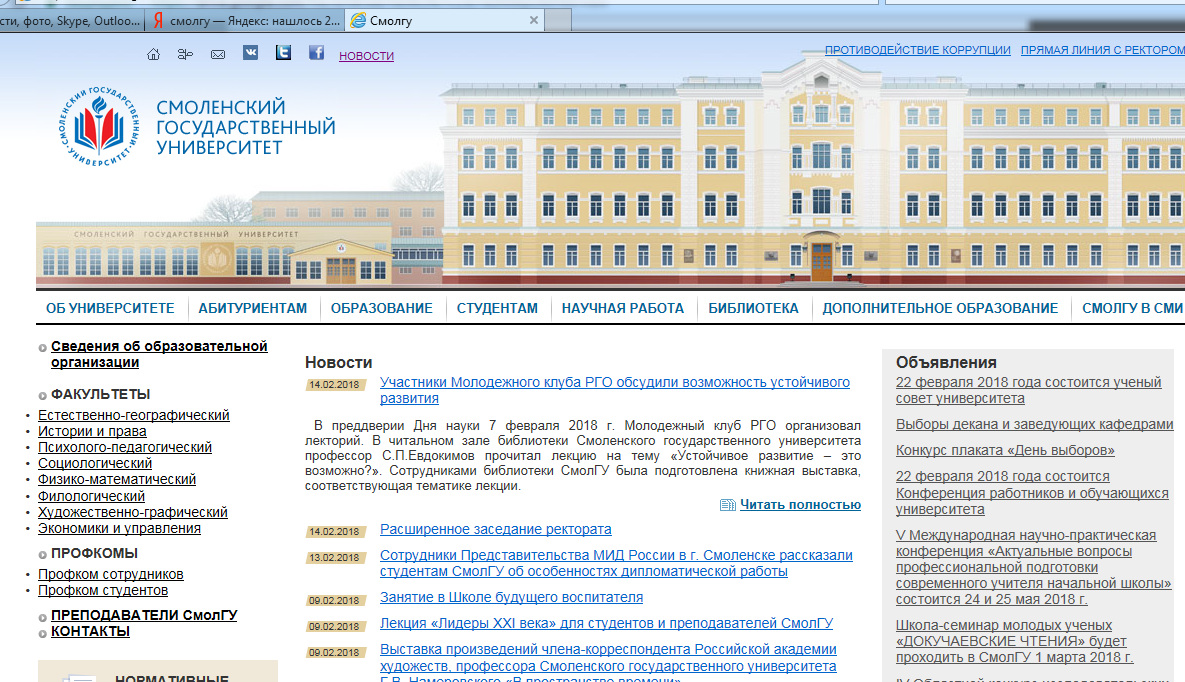Viewport: 1185px width, 682px height.
Task: Open the СТУДЕНТАМ menu
Action: click(x=497, y=308)
